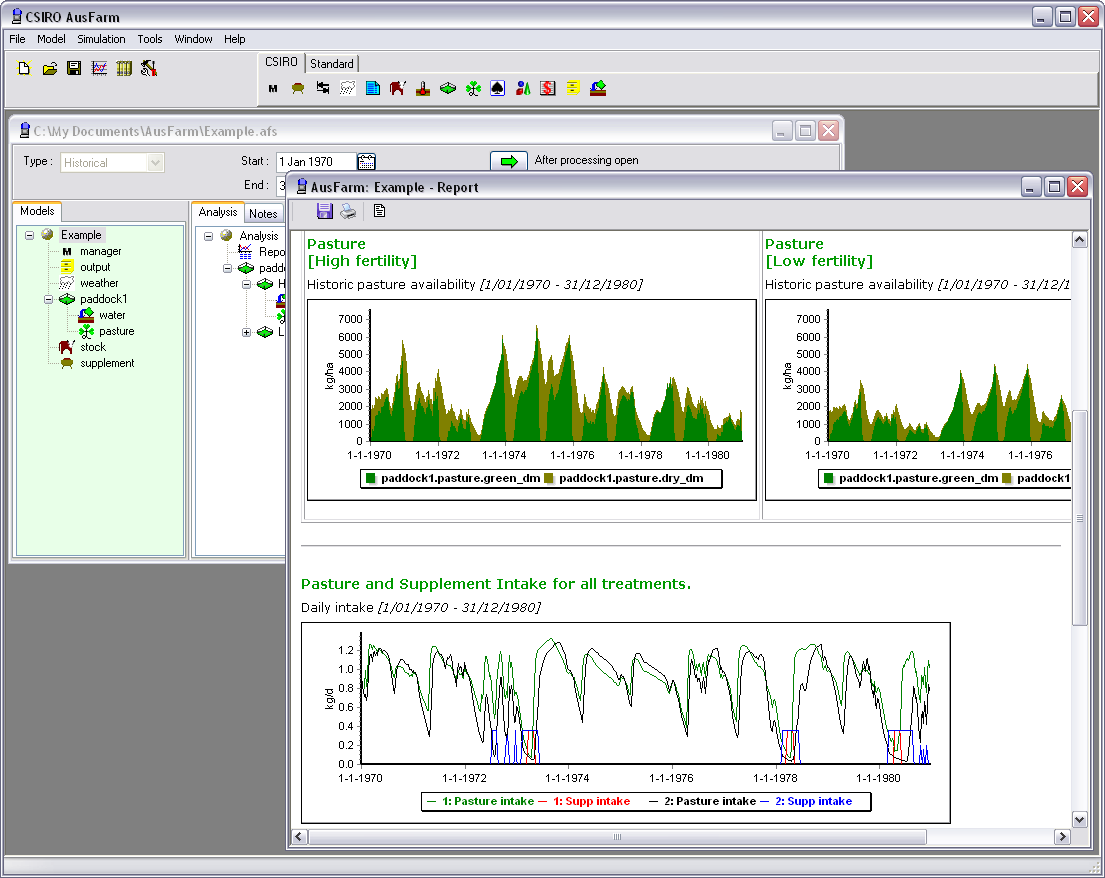Open the Start date calendar picker
The width and height of the screenshot is (1105, 878).
coord(366,161)
